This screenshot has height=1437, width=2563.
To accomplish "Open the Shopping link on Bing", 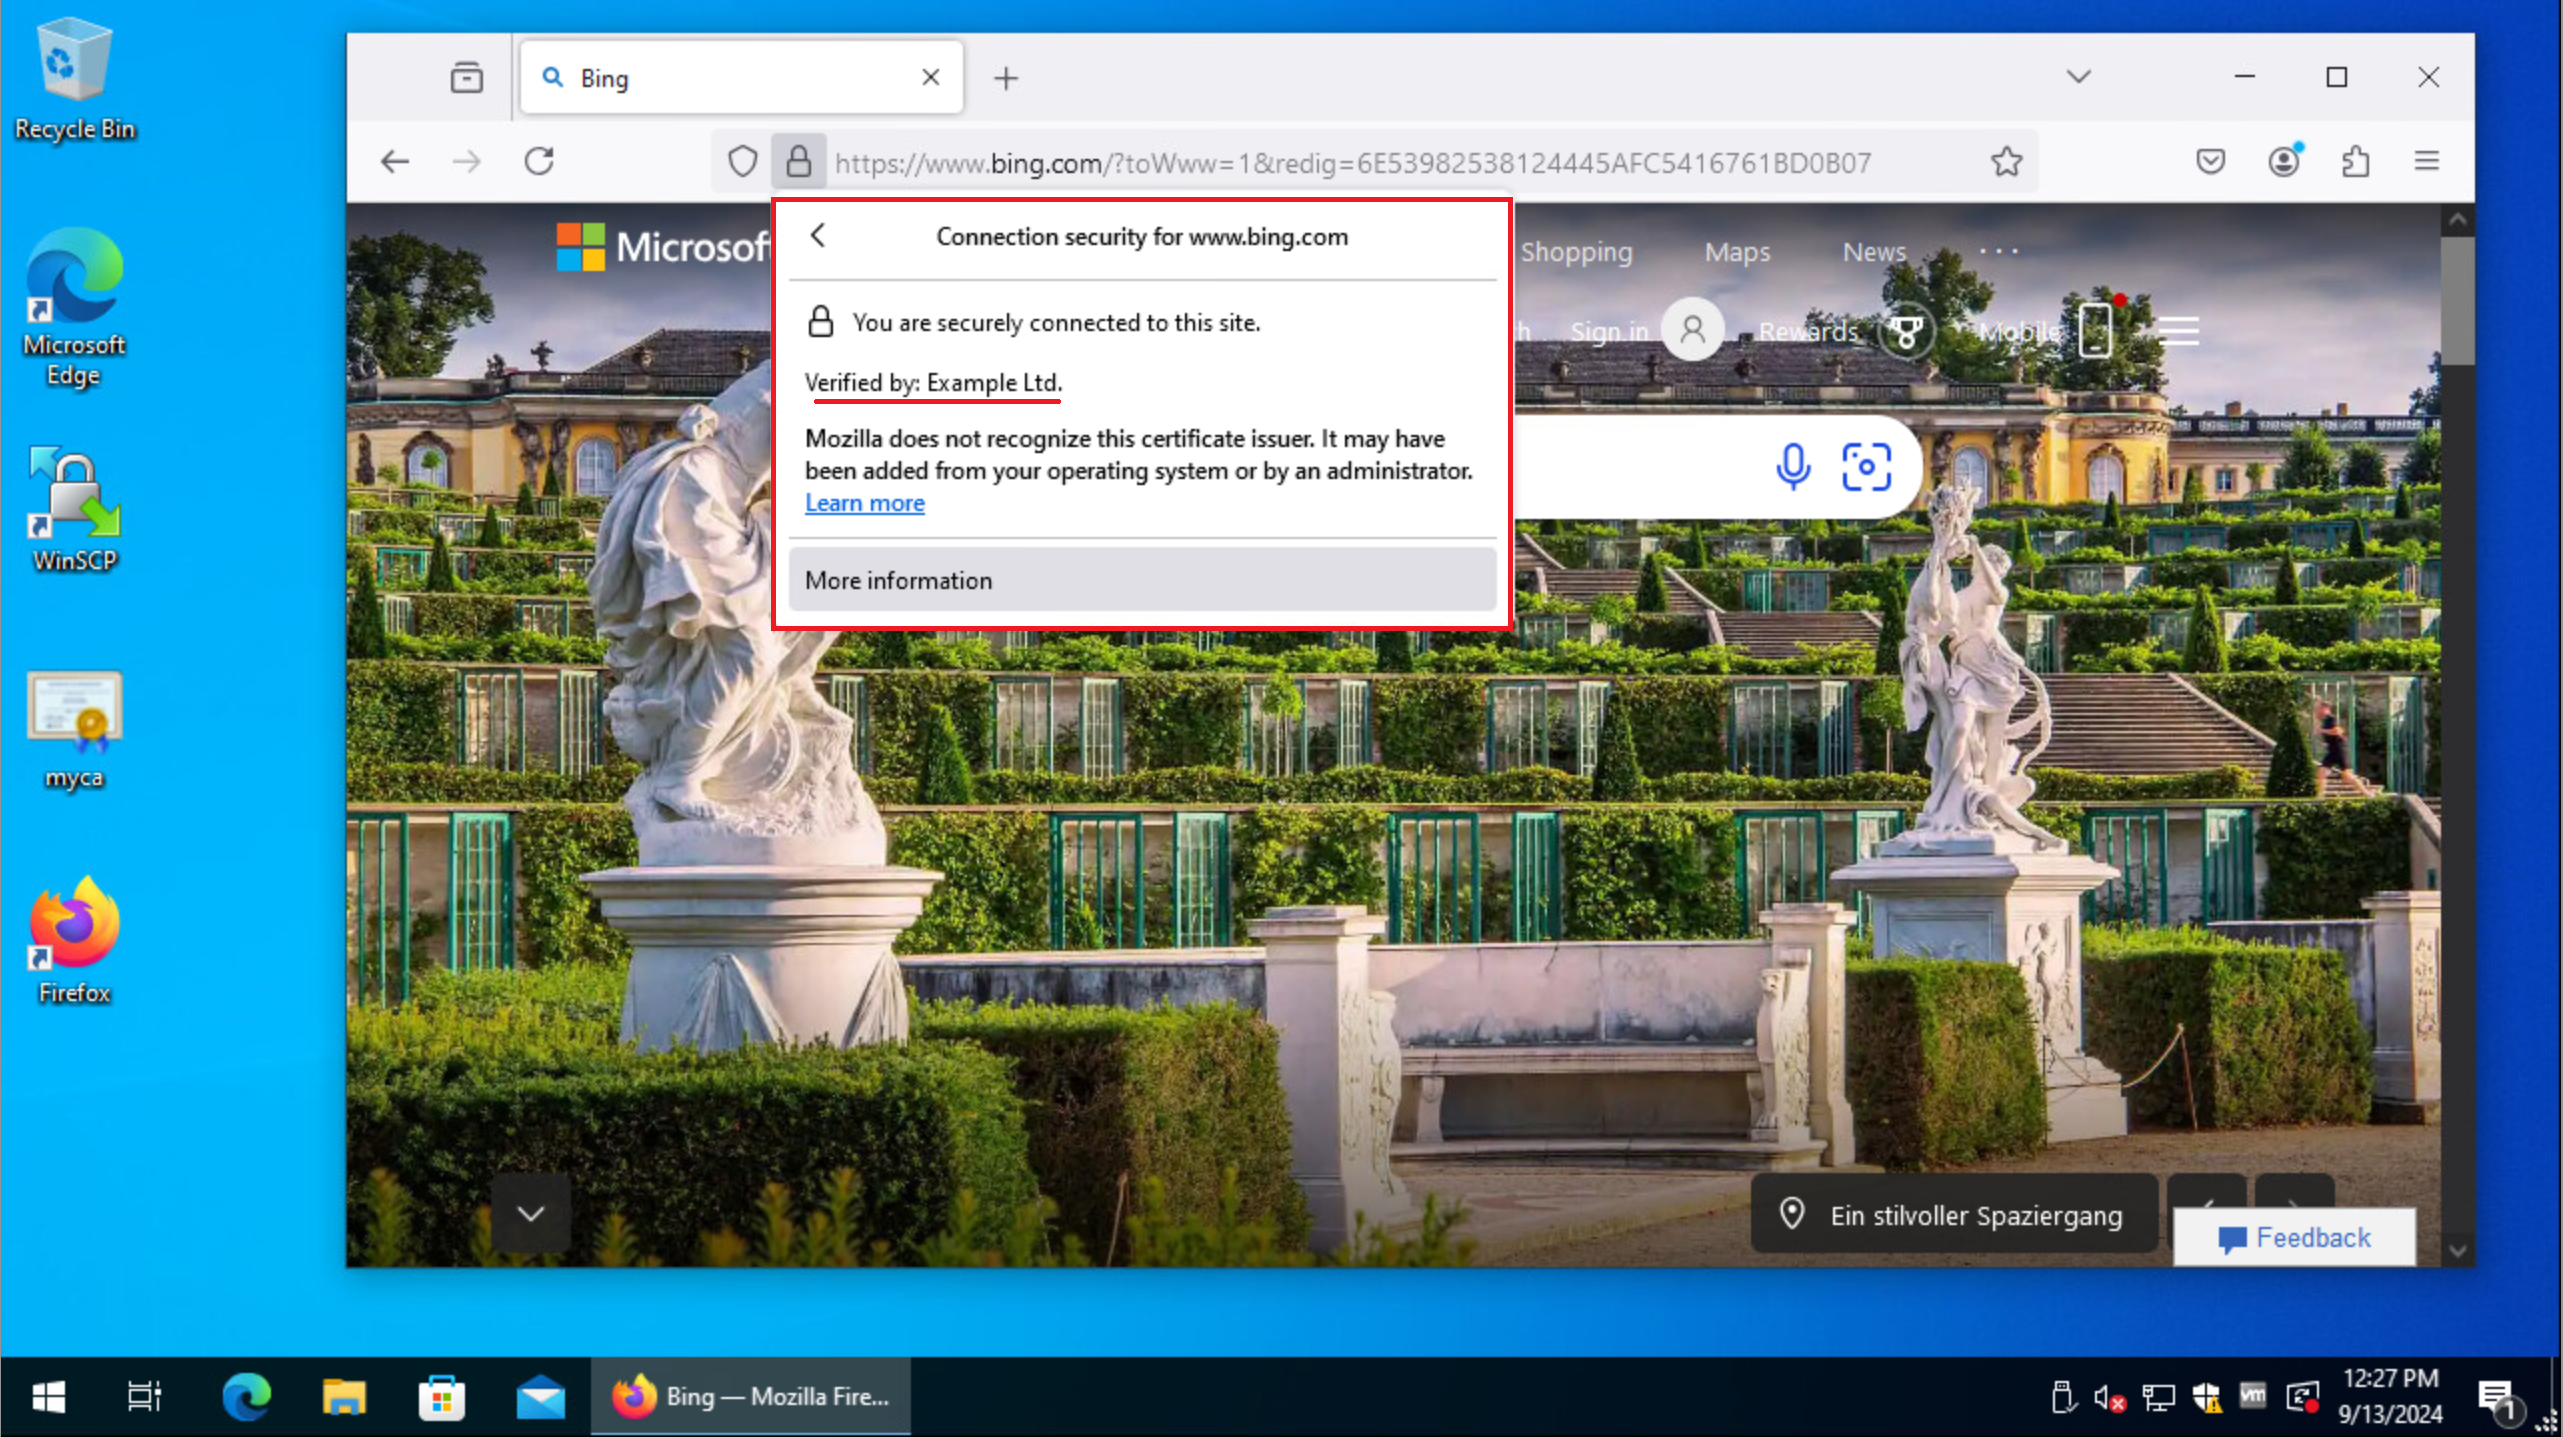I will click(1576, 252).
